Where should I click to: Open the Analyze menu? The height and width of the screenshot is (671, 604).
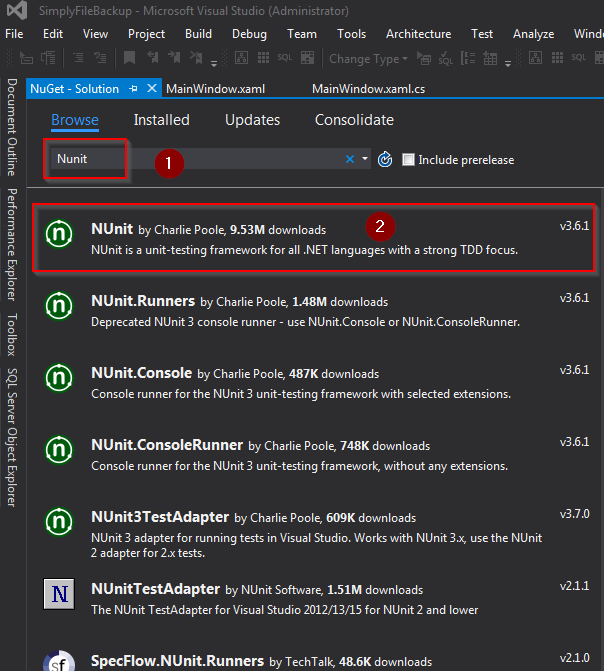pos(533,34)
